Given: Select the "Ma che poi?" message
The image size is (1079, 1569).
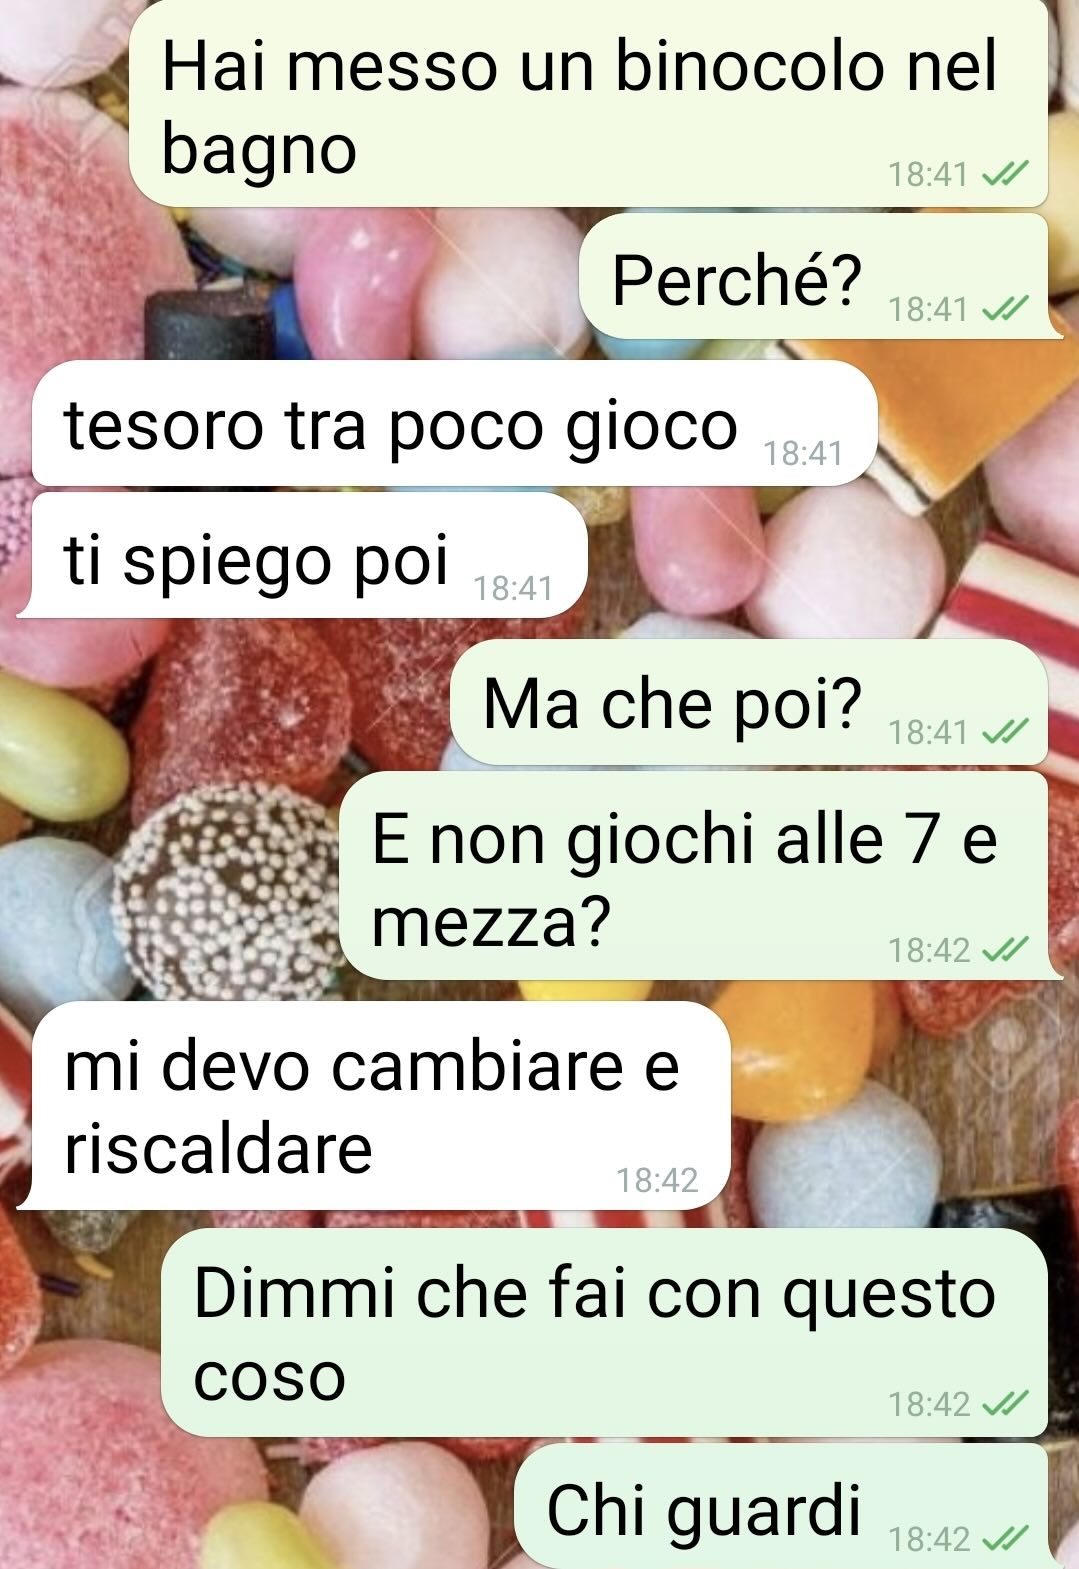Looking at the screenshot, I should tap(749, 703).
